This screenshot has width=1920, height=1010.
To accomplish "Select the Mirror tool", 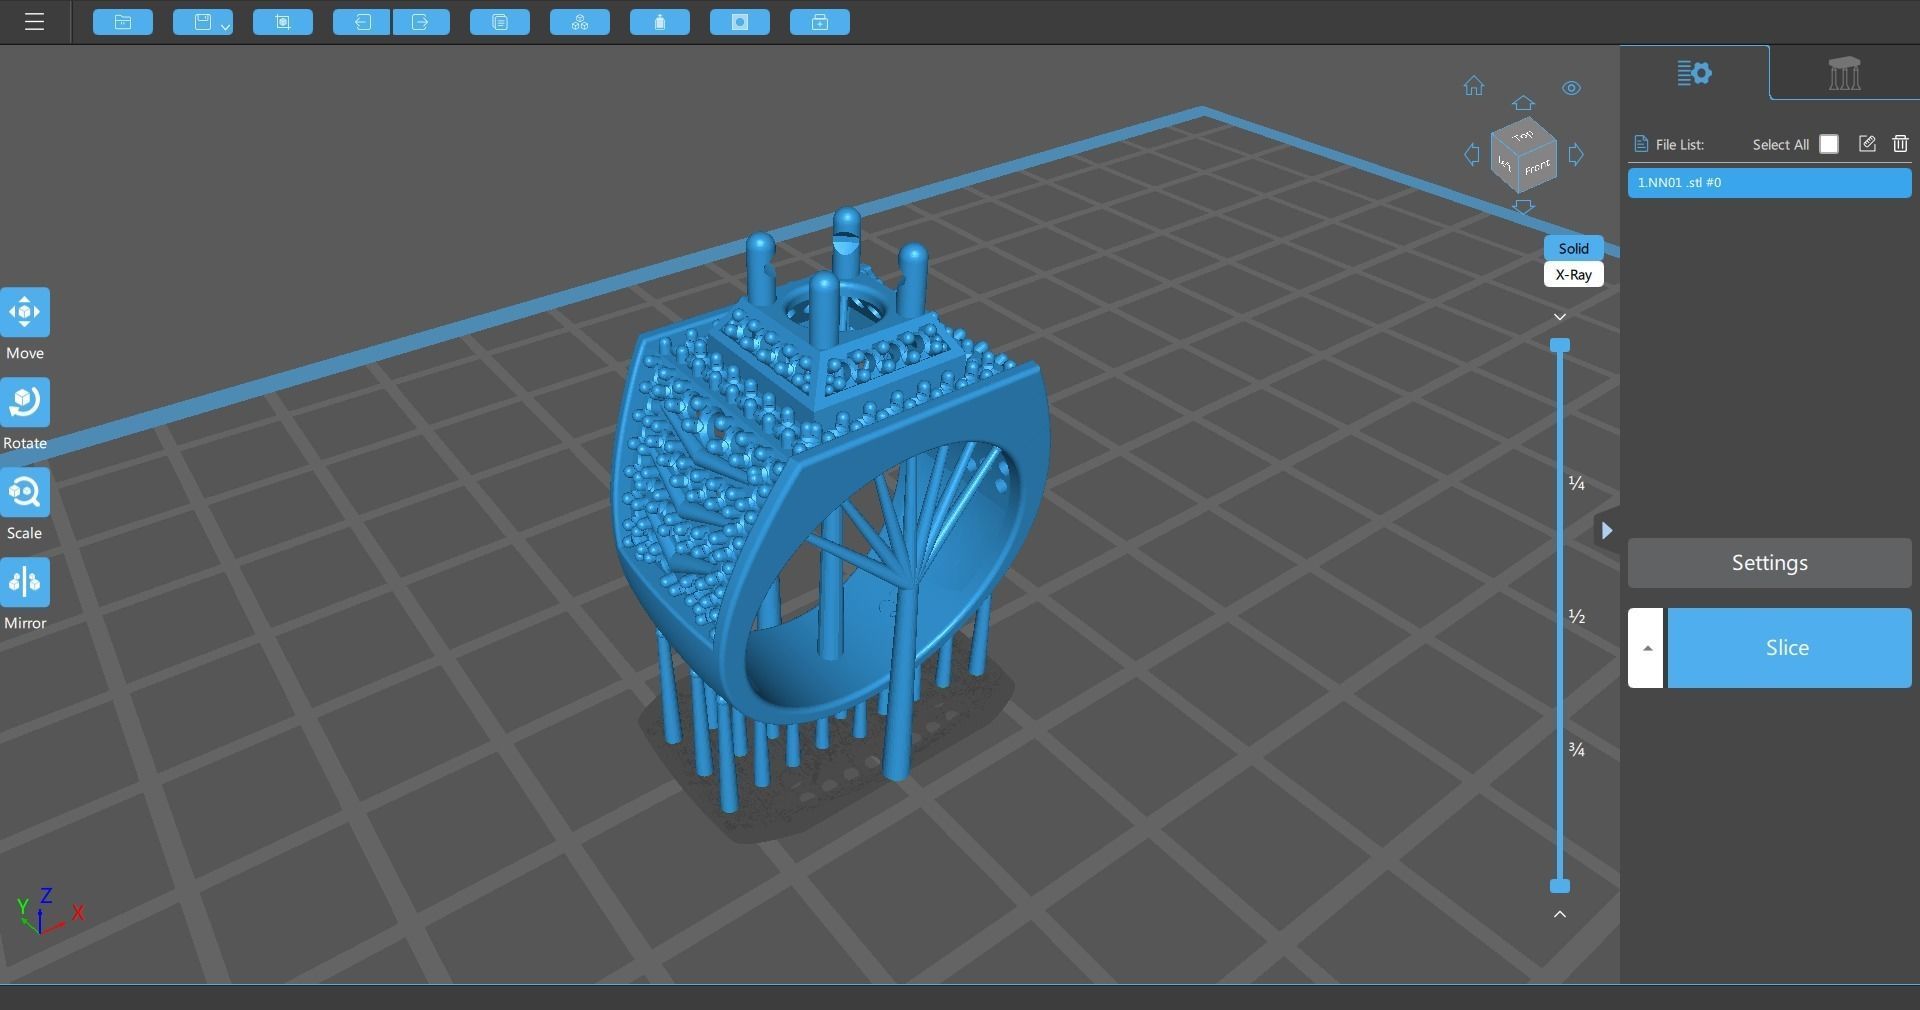I will 25,583.
